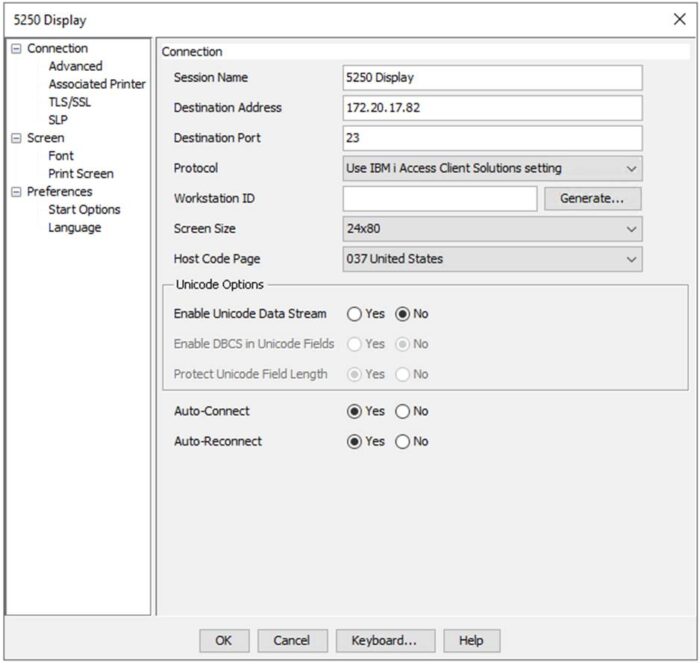The image size is (700, 665).
Task: Select Advanced in the settings tree
Action: pos(75,66)
